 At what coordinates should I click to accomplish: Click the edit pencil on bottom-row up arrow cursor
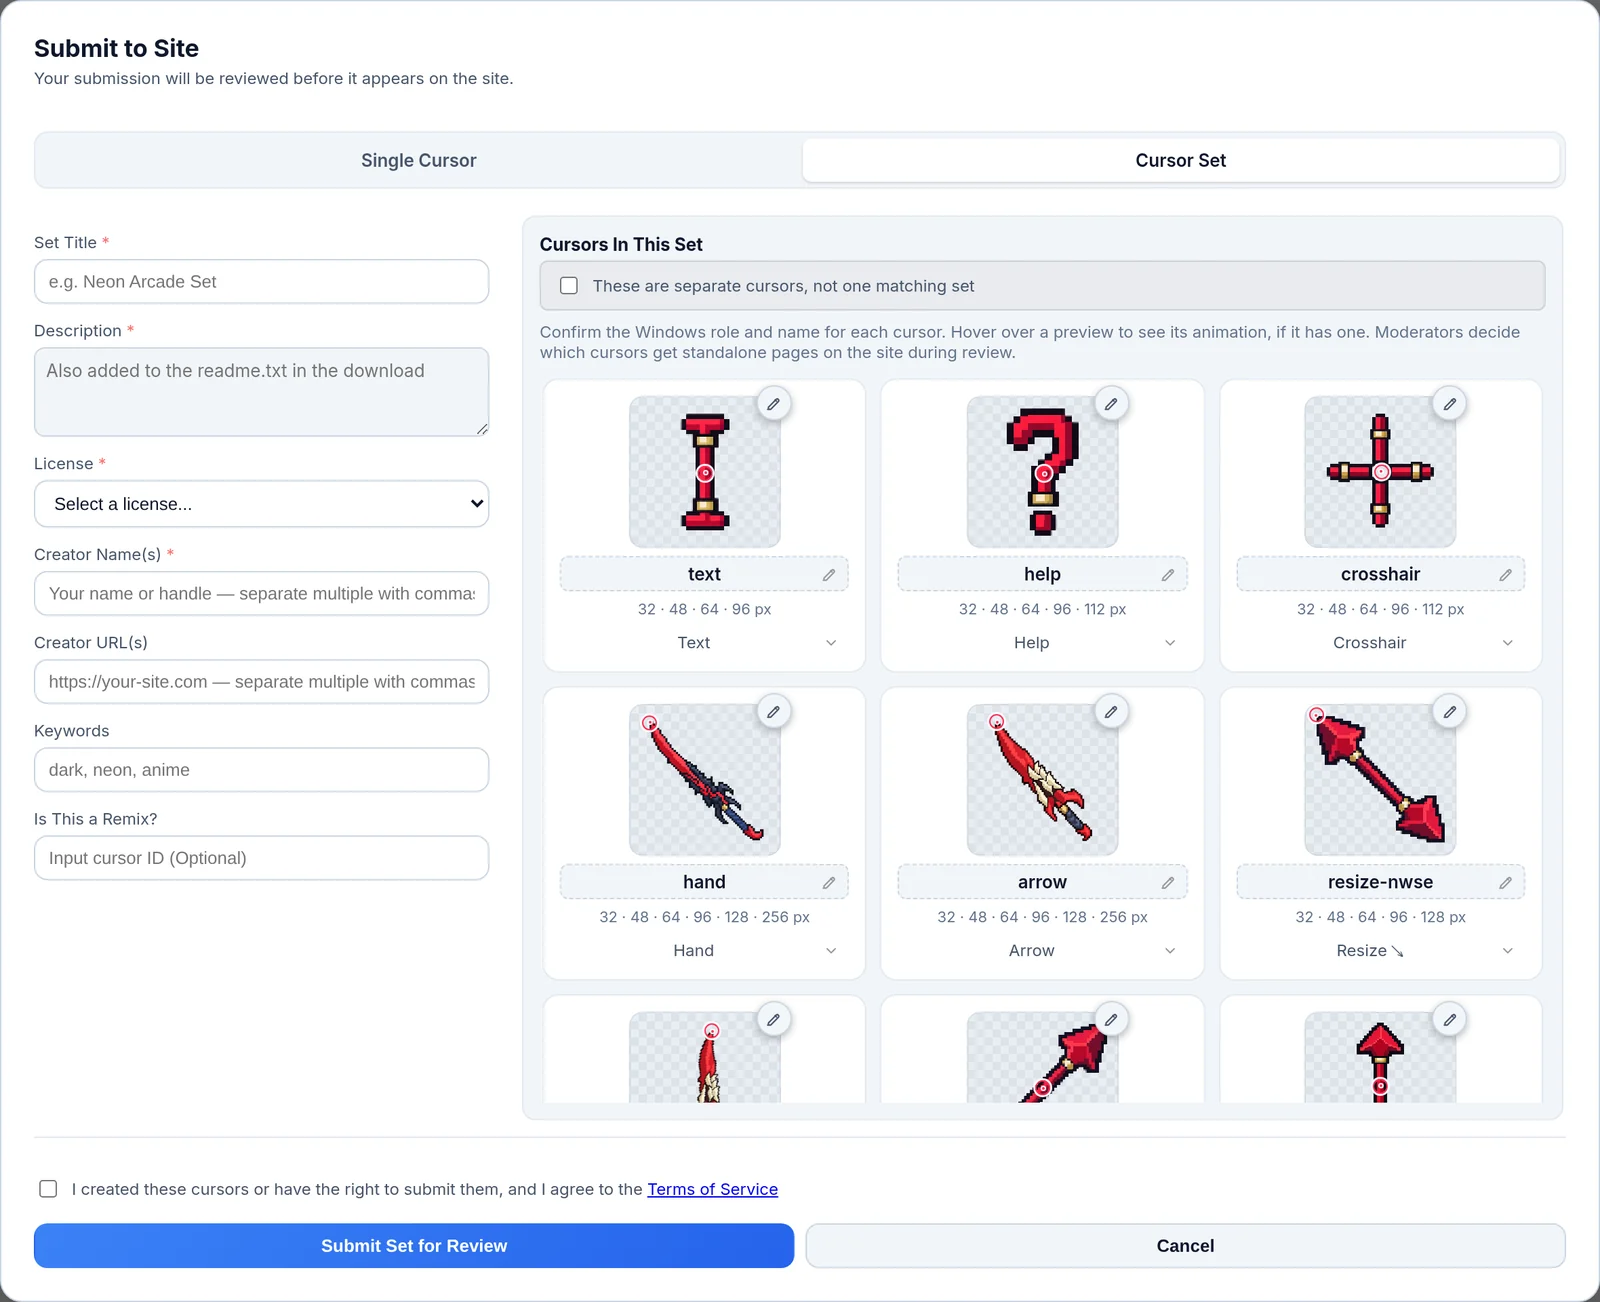pyautogui.click(x=1449, y=1020)
